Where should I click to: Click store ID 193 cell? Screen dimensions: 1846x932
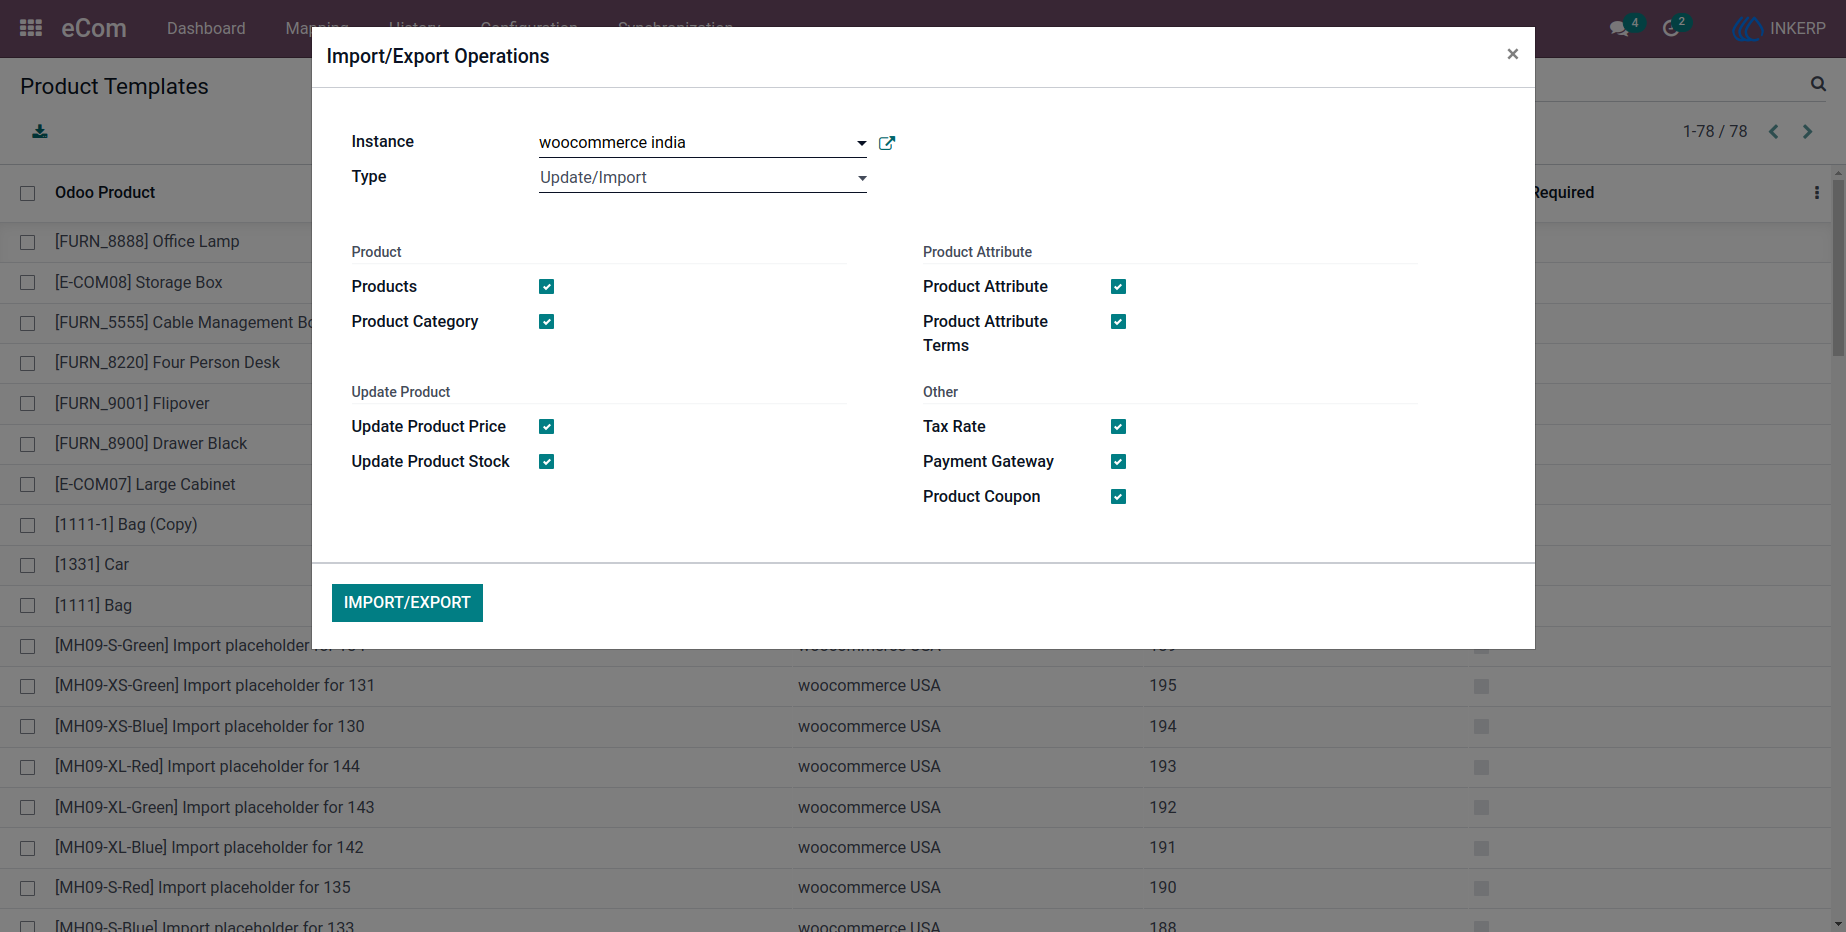pos(1163,766)
